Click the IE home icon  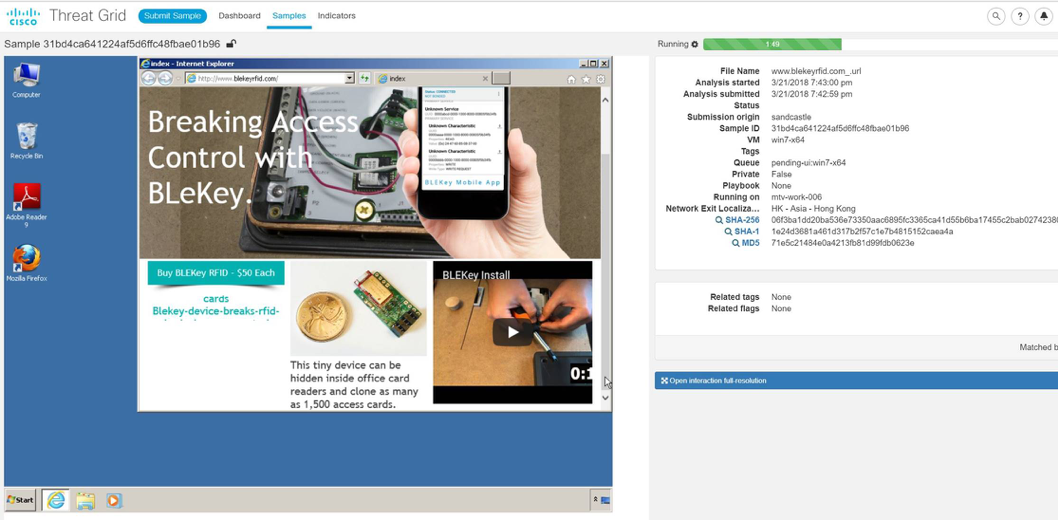[x=571, y=79]
